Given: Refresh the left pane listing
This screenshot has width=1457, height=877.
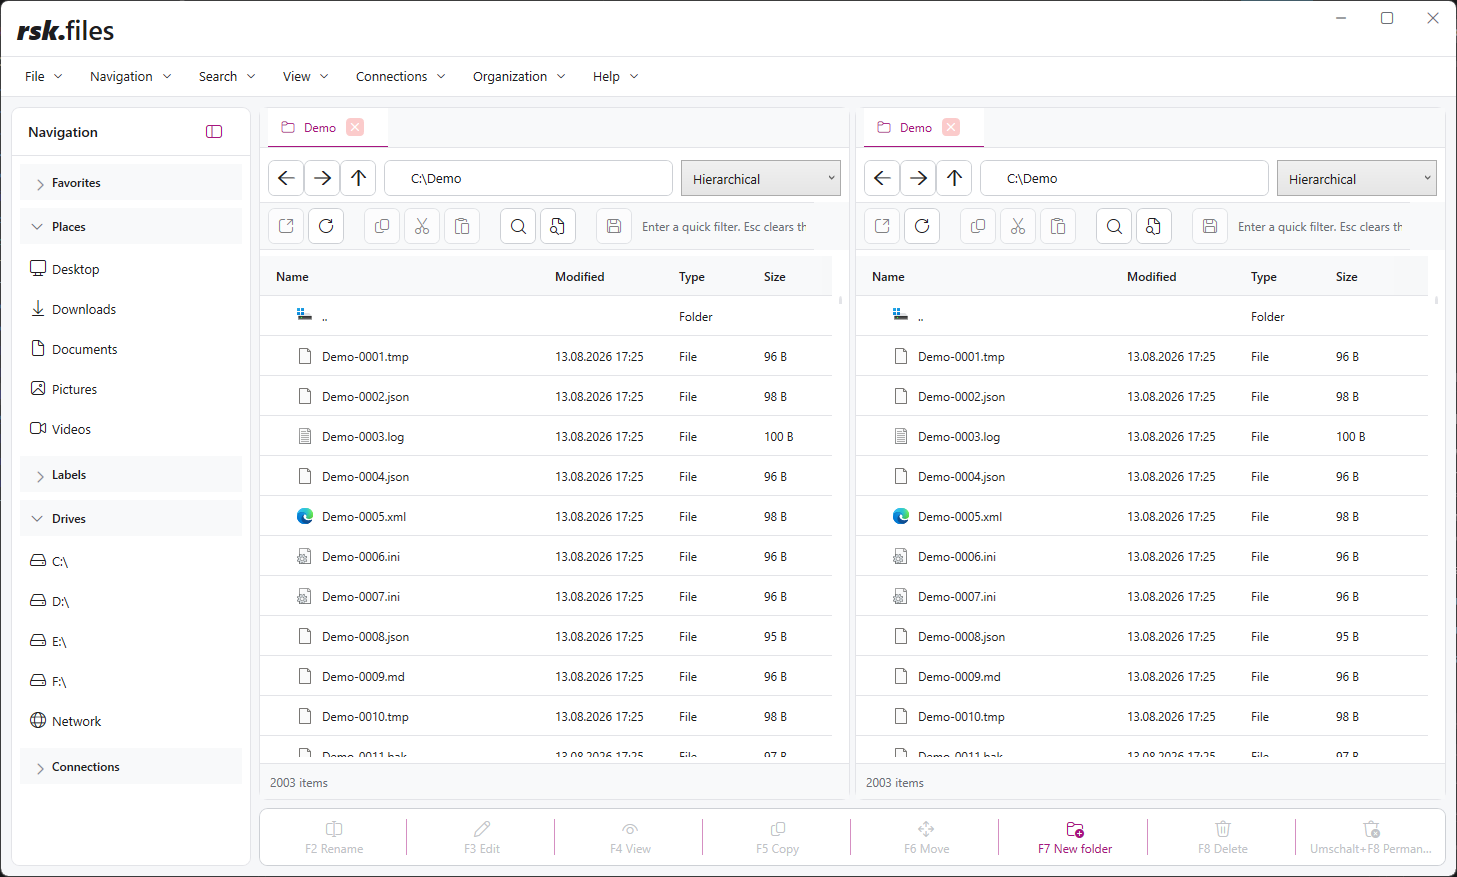Looking at the screenshot, I should tap(326, 226).
